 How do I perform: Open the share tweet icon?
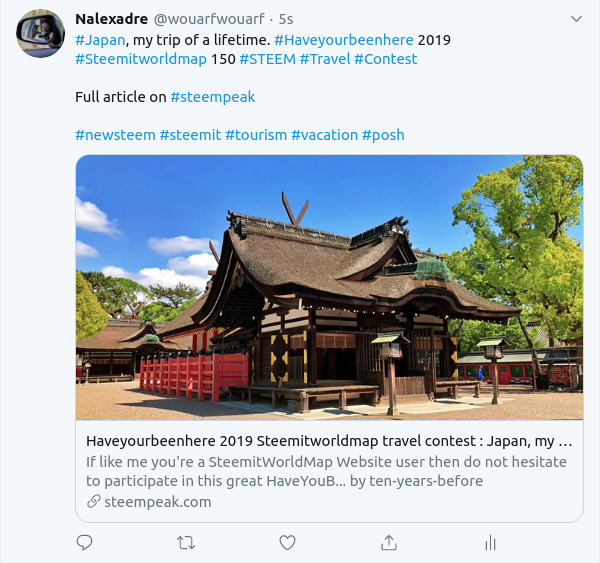[x=389, y=542]
